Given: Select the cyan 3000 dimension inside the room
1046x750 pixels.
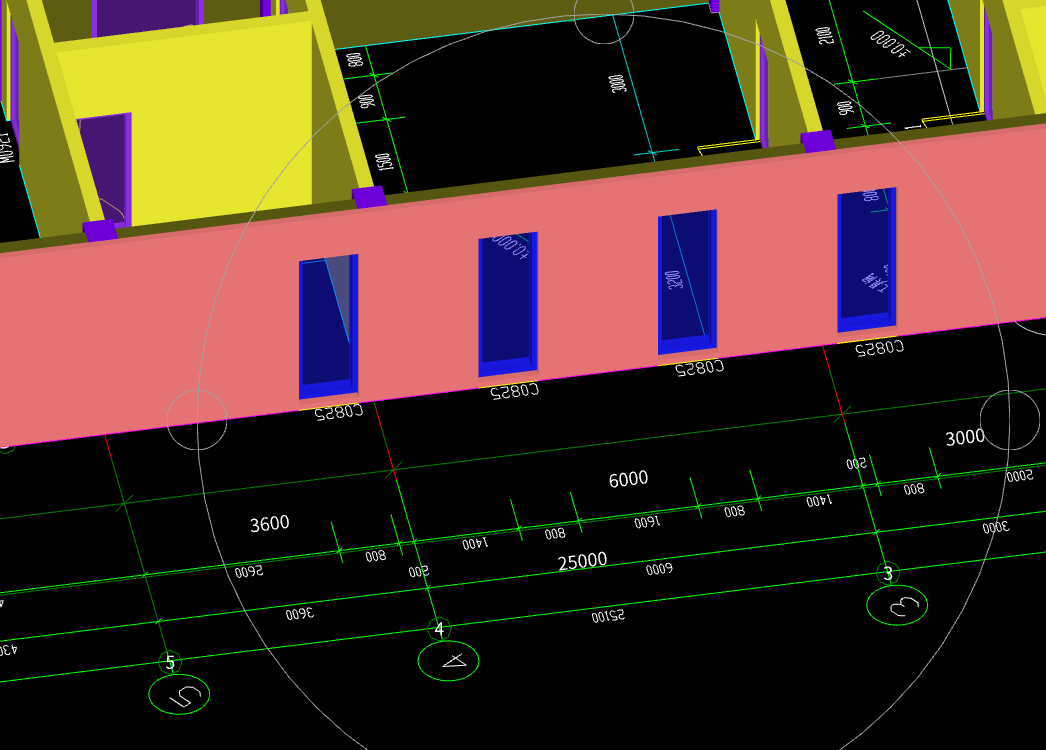Looking at the screenshot, I should 617,84.
